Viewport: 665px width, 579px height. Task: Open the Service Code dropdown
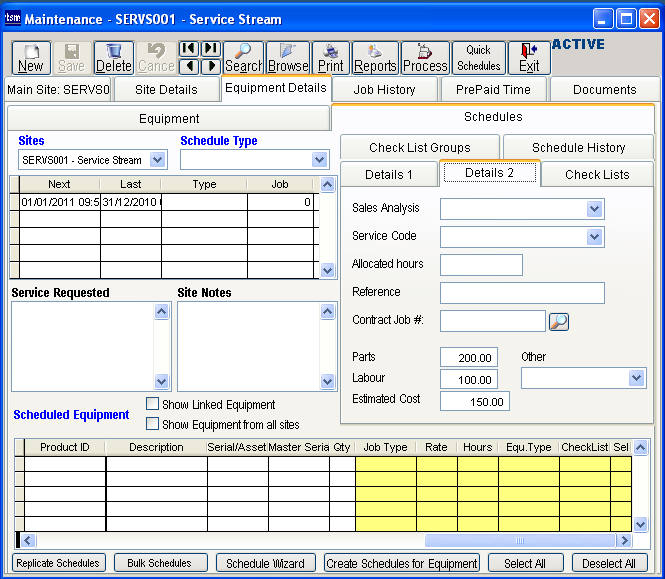click(595, 237)
